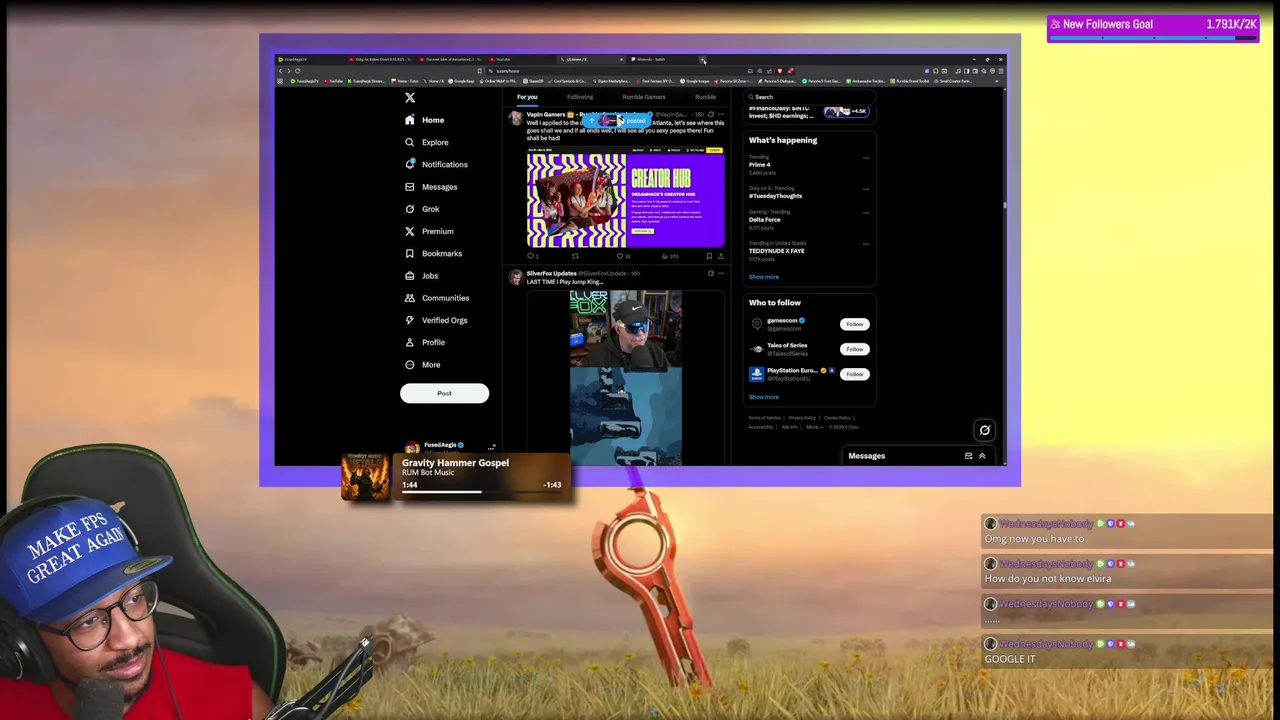Open the Verified Orgs lightning icon

click(x=410, y=320)
